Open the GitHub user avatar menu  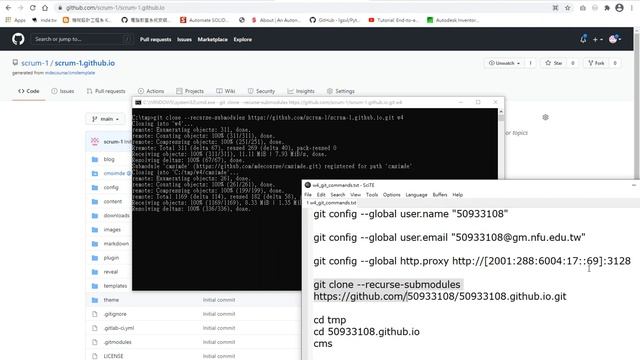pos(615,39)
